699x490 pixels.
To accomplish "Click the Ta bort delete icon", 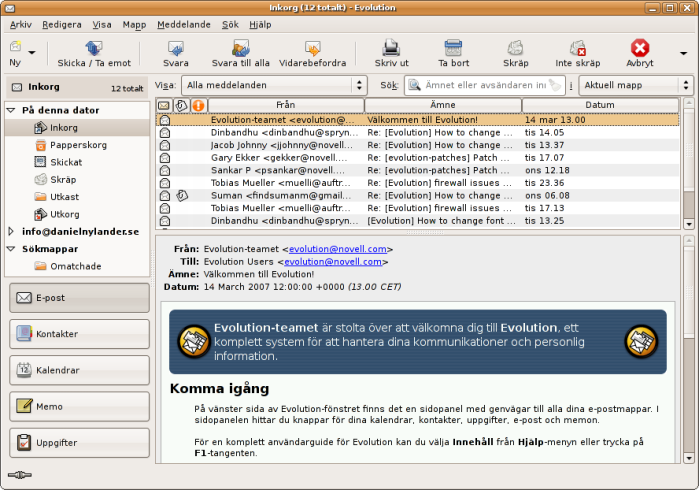I will 453,48.
